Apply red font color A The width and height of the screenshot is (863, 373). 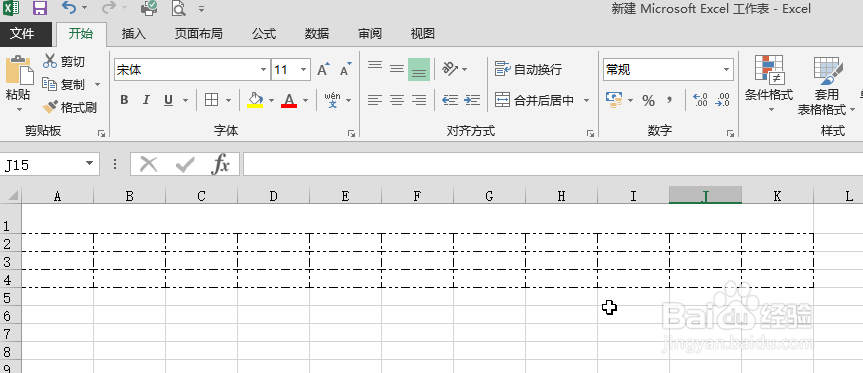click(x=289, y=100)
